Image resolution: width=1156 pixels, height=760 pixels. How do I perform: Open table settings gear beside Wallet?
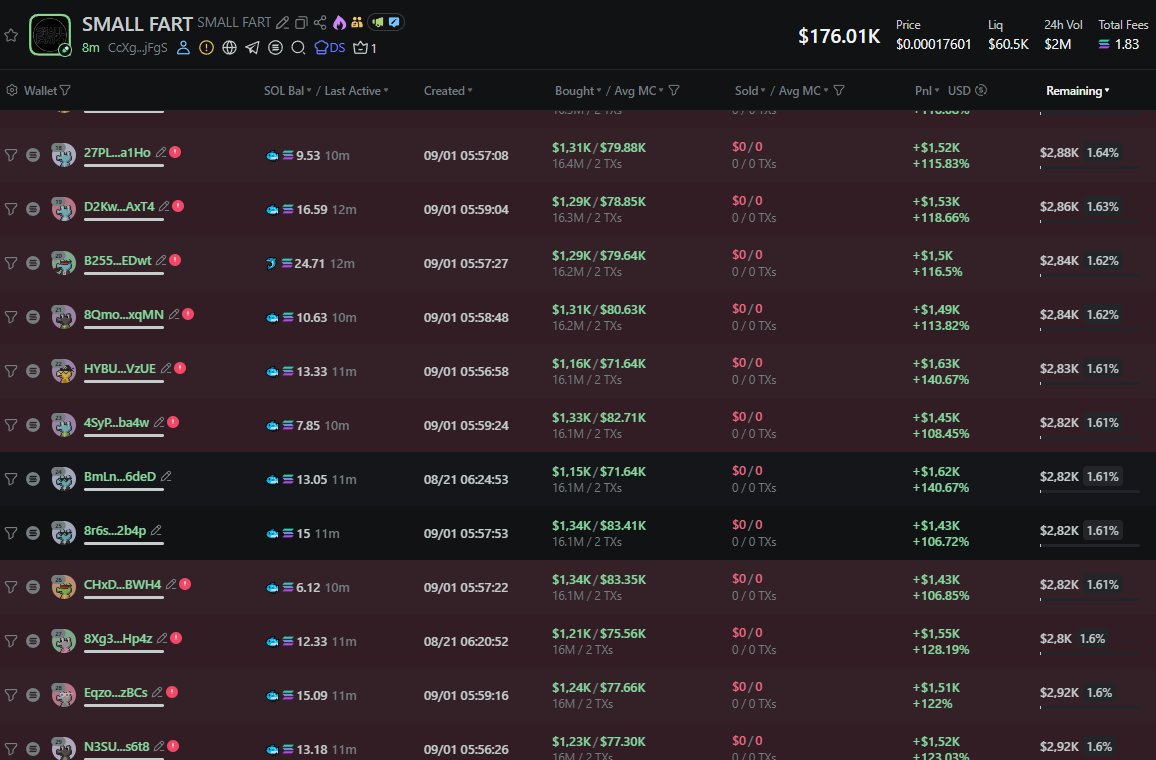[x=12, y=91]
